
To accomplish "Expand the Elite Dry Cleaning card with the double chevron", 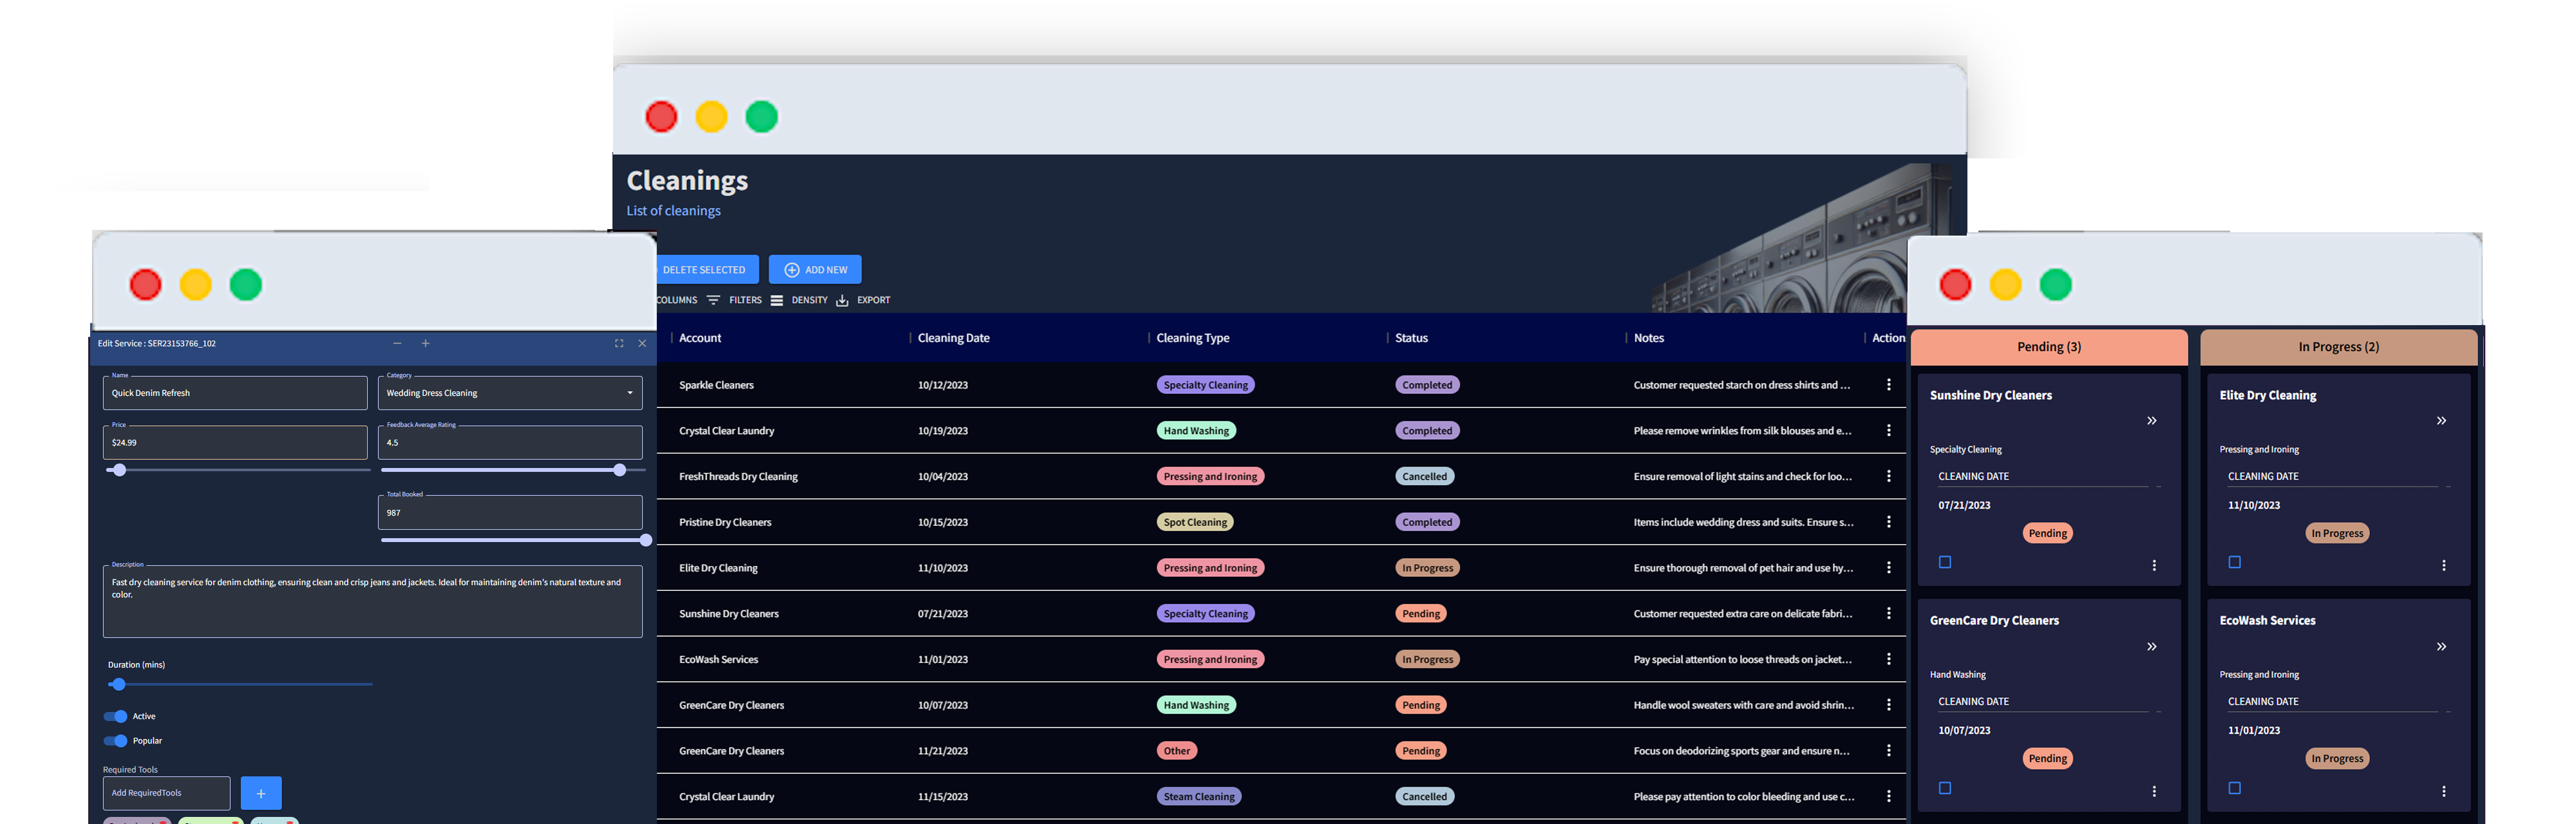I will coord(2441,421).
